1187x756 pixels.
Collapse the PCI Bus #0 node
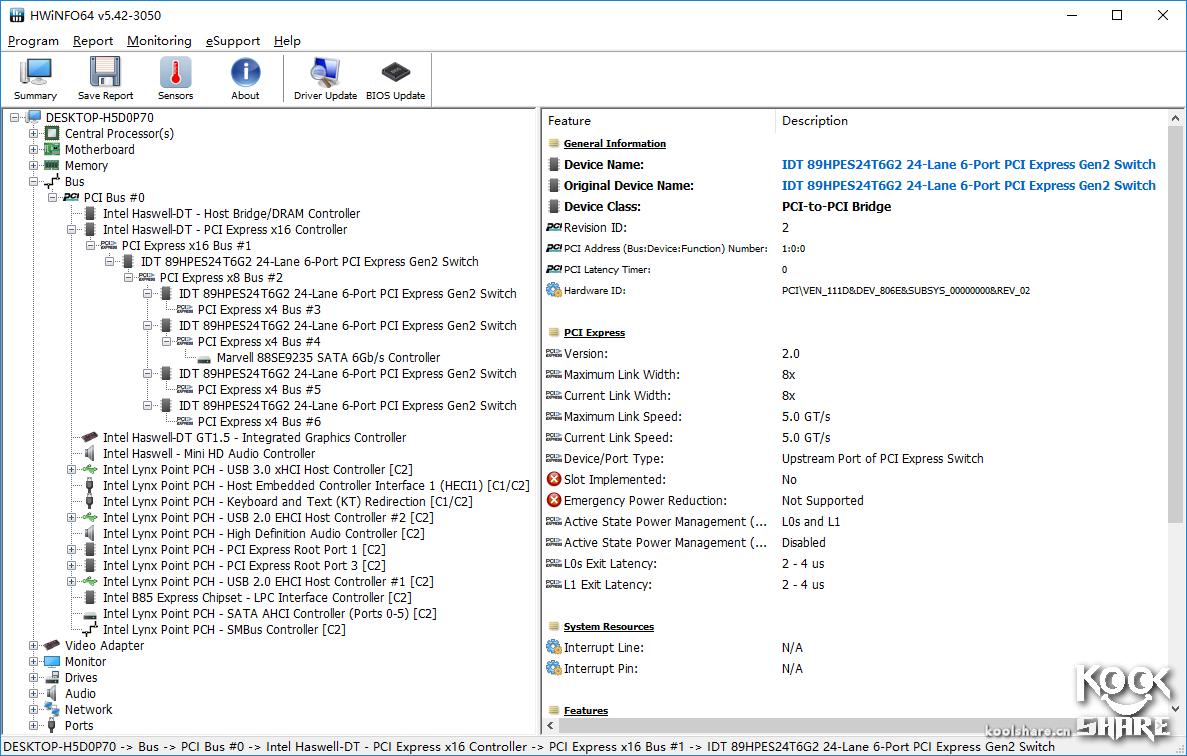[x=53, y=198]
